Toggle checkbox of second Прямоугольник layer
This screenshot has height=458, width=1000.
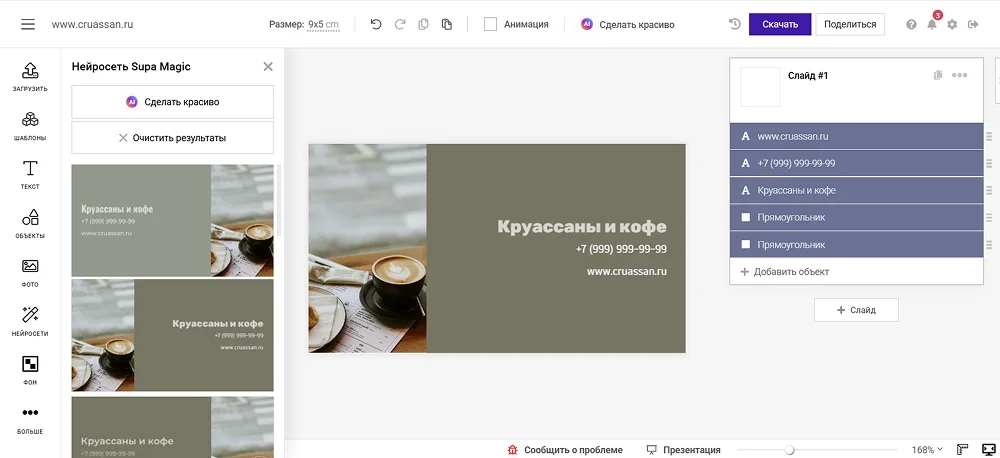pyautogui.click(x=746, y=244)
